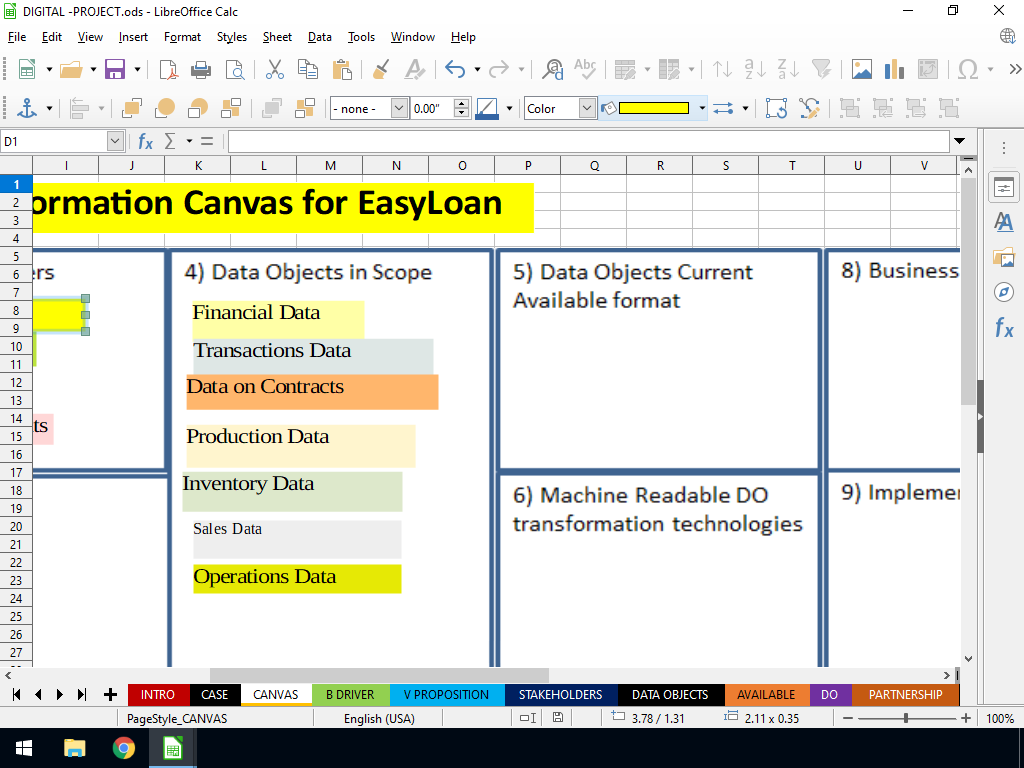Show more toolbar buttons via chevron
1024x768 pixels.
[x=1015, y=69]
